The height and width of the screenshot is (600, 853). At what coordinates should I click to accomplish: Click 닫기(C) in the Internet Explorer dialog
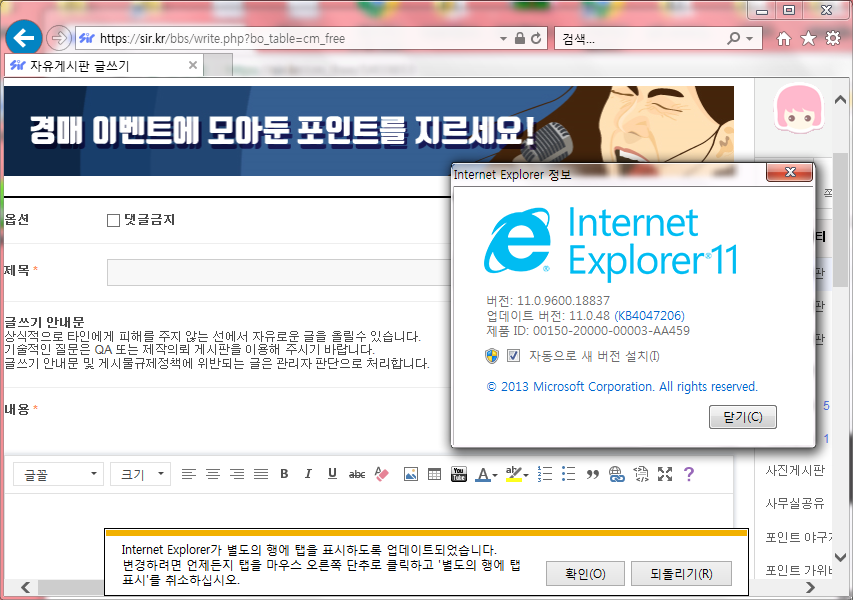[743, 417]
